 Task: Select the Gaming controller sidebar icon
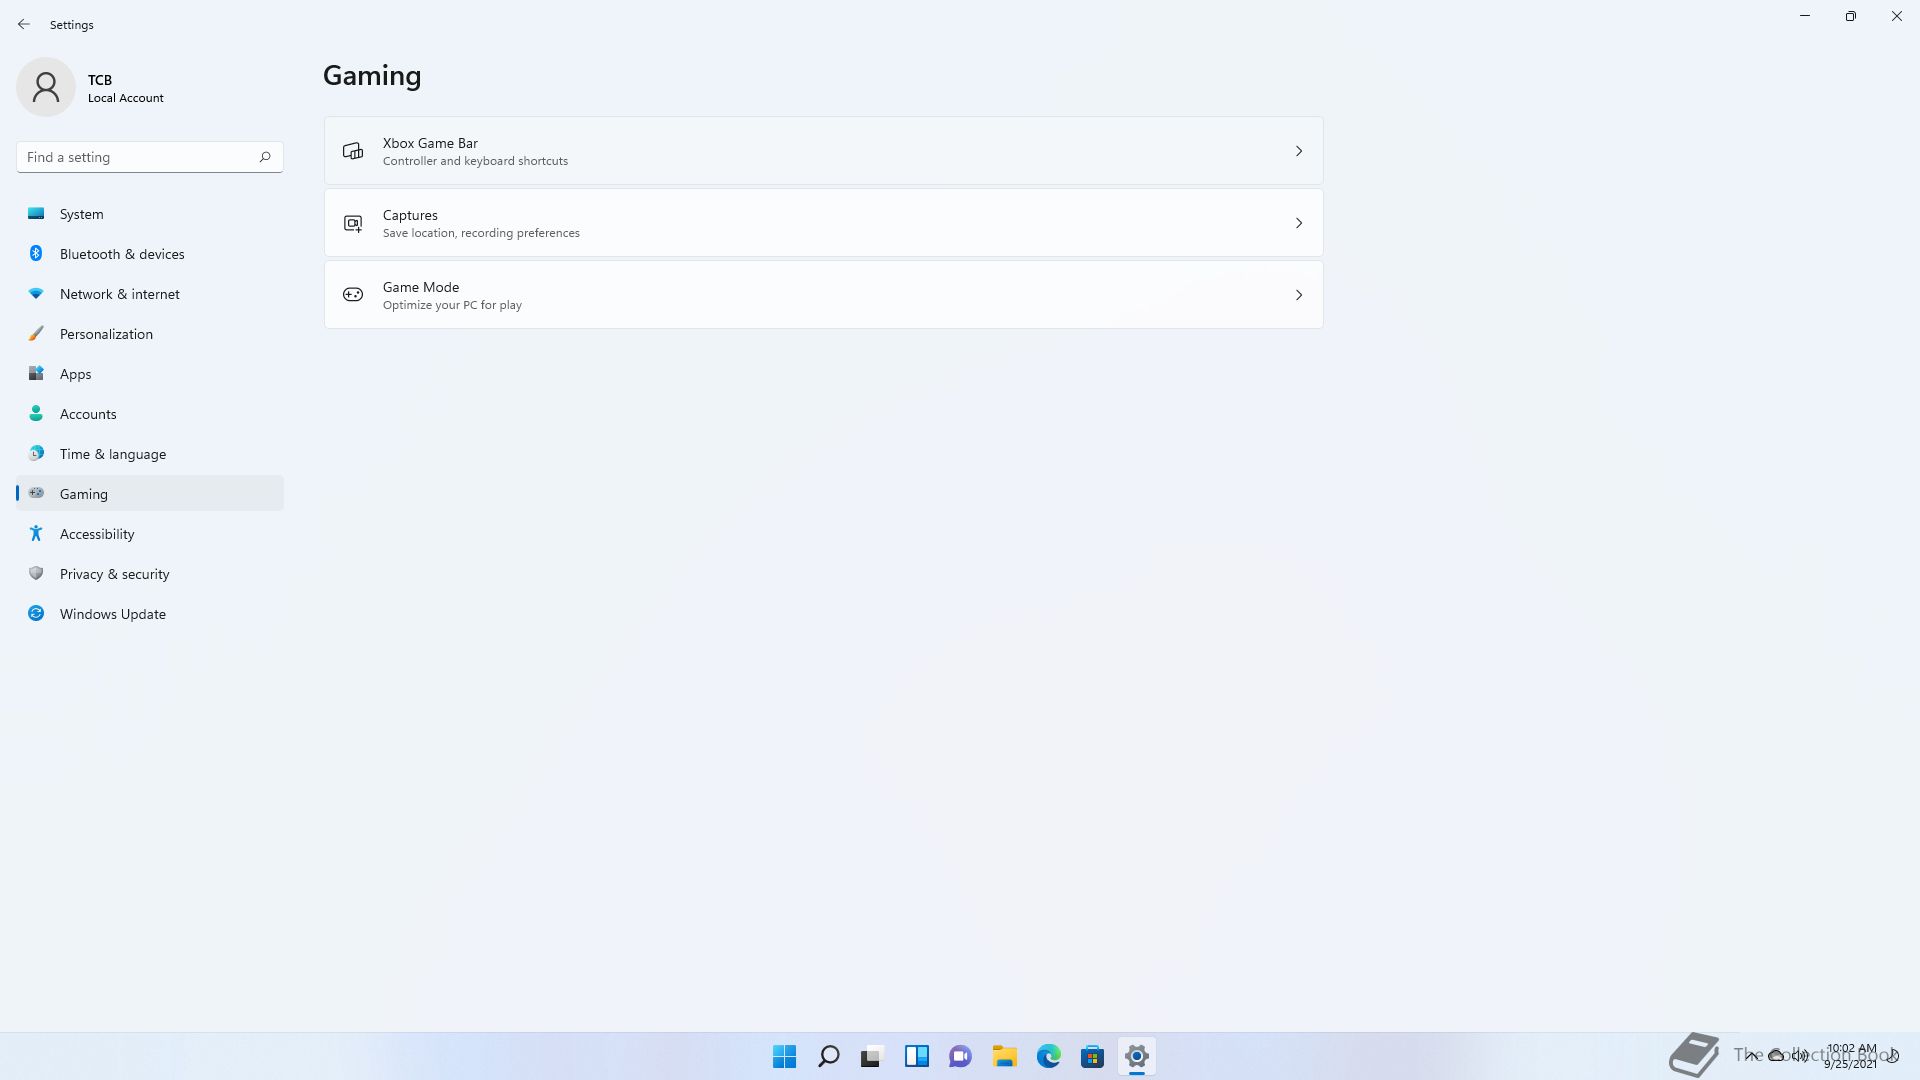click(36, 493)
